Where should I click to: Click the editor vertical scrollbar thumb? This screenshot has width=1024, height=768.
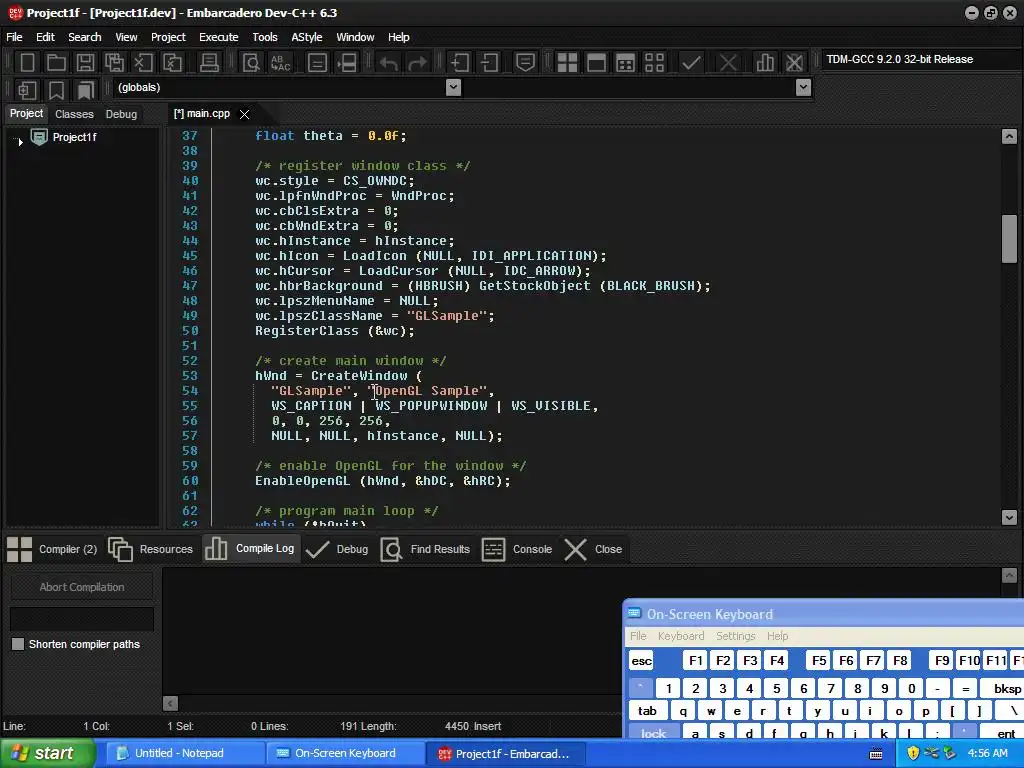[1009, 238]
